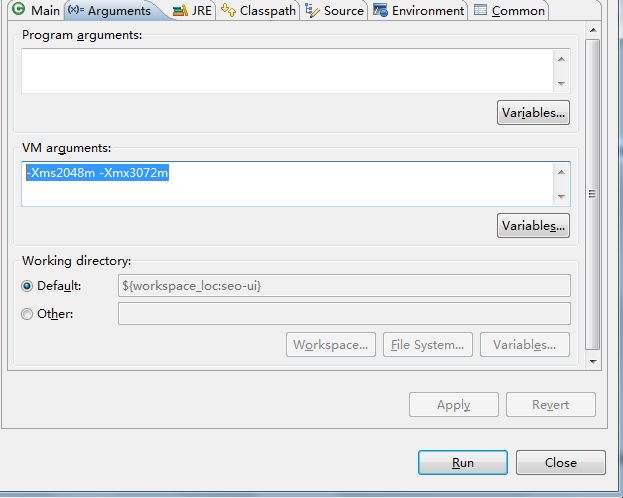Click VM arguments scroll up arrow
623x498 pixels.
(561, 172)
